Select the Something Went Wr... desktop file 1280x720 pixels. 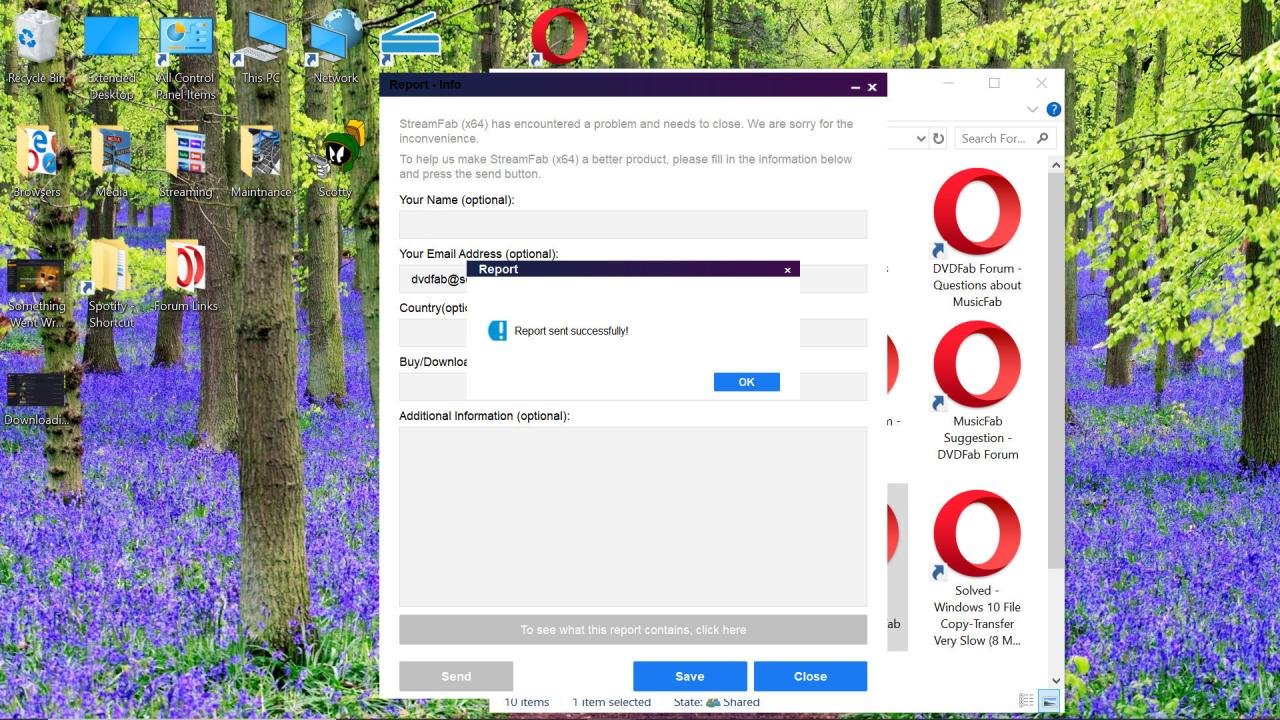tap(37, 293)
